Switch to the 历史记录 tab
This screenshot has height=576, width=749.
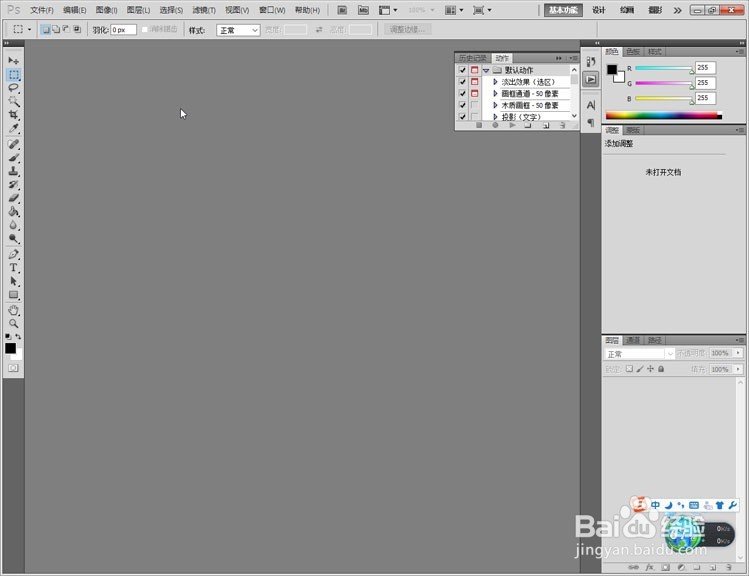(472, 58)
